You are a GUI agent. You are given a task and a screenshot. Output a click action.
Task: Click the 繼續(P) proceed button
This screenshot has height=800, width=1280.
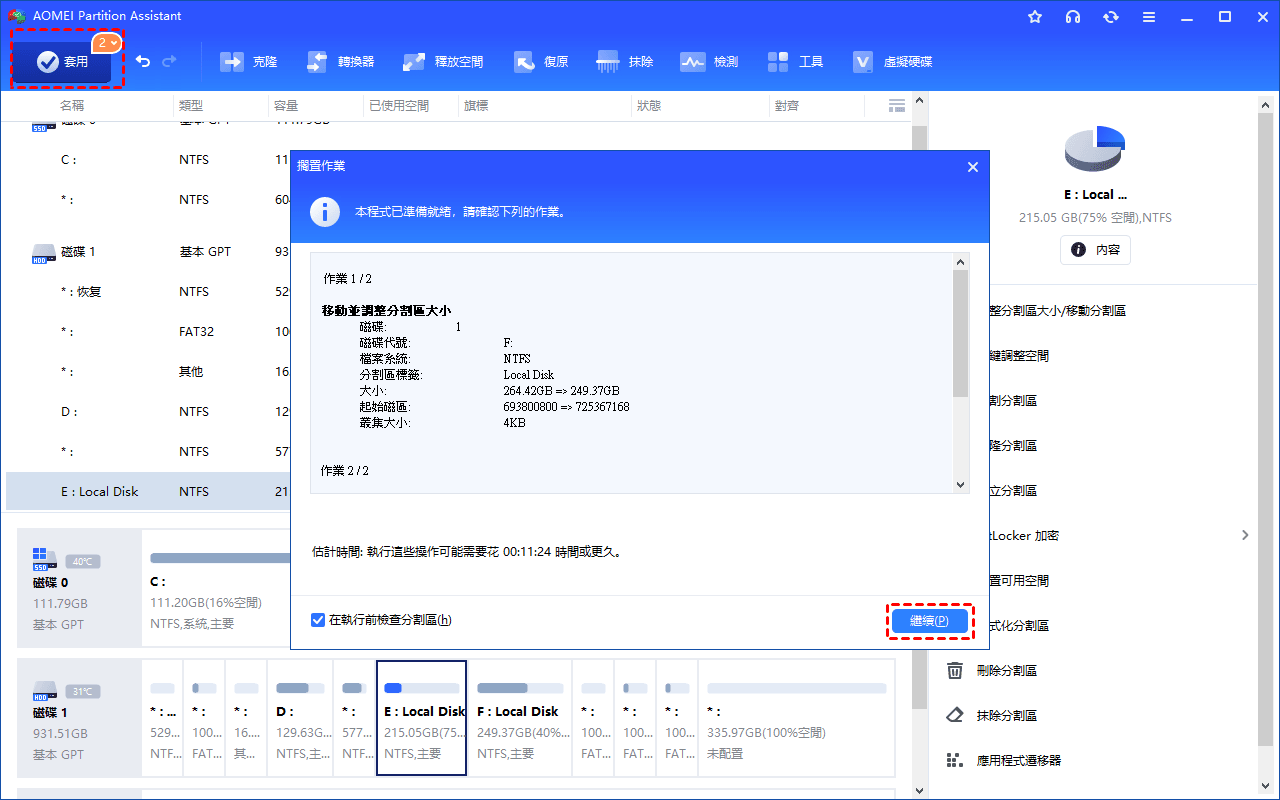coord(929,621)
